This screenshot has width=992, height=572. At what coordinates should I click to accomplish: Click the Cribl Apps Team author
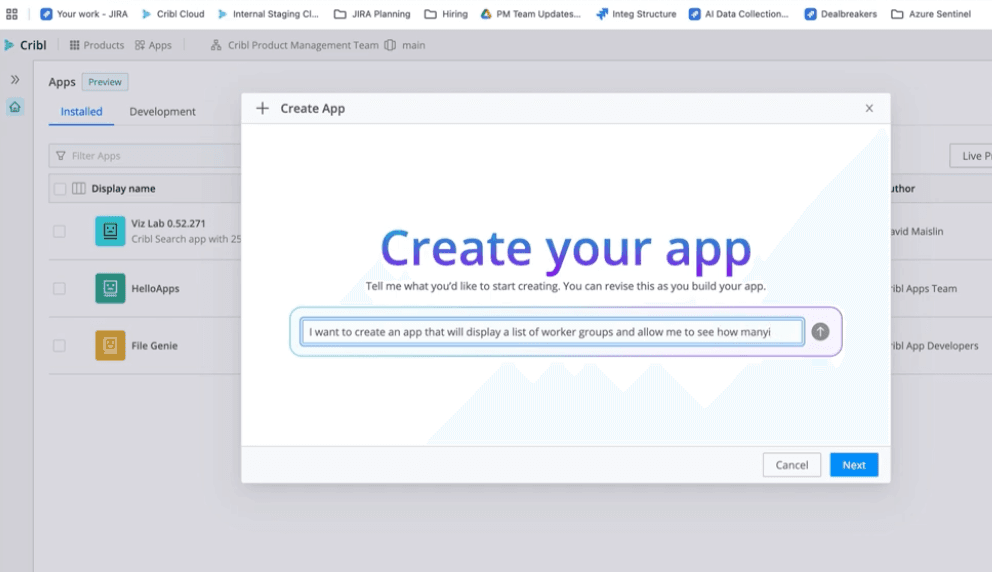924,289
